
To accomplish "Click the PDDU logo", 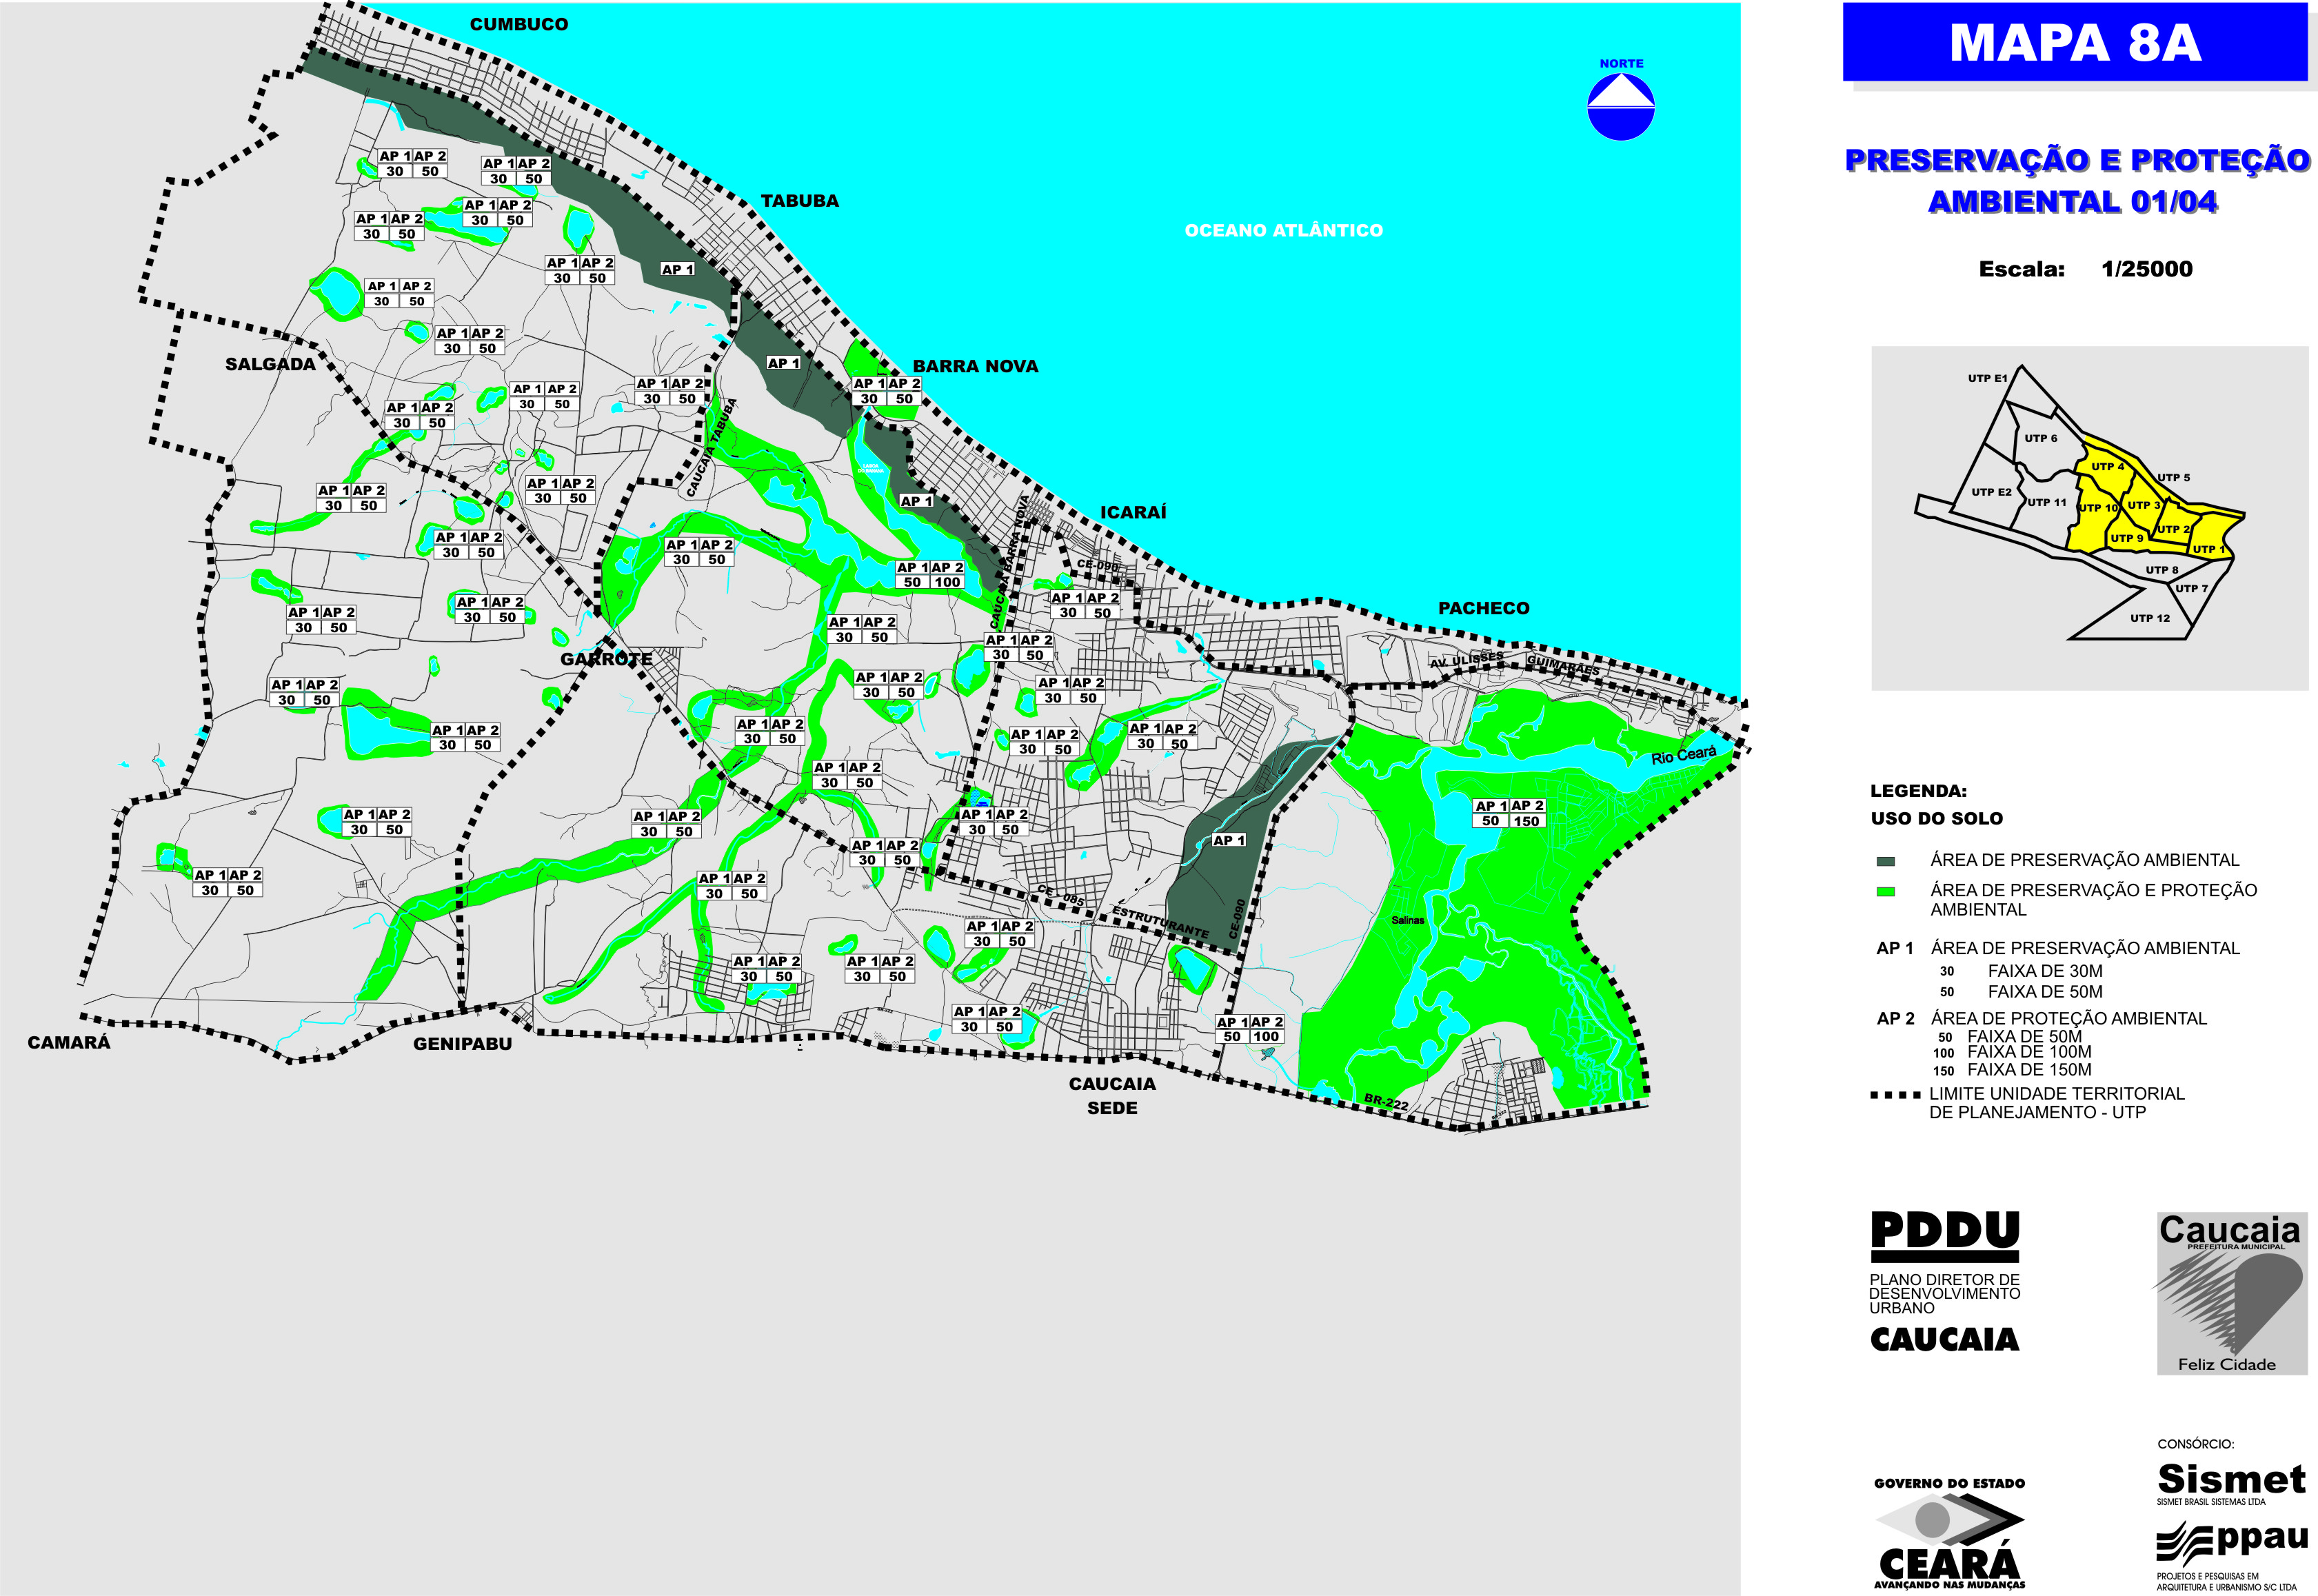I will 1944,1234.
